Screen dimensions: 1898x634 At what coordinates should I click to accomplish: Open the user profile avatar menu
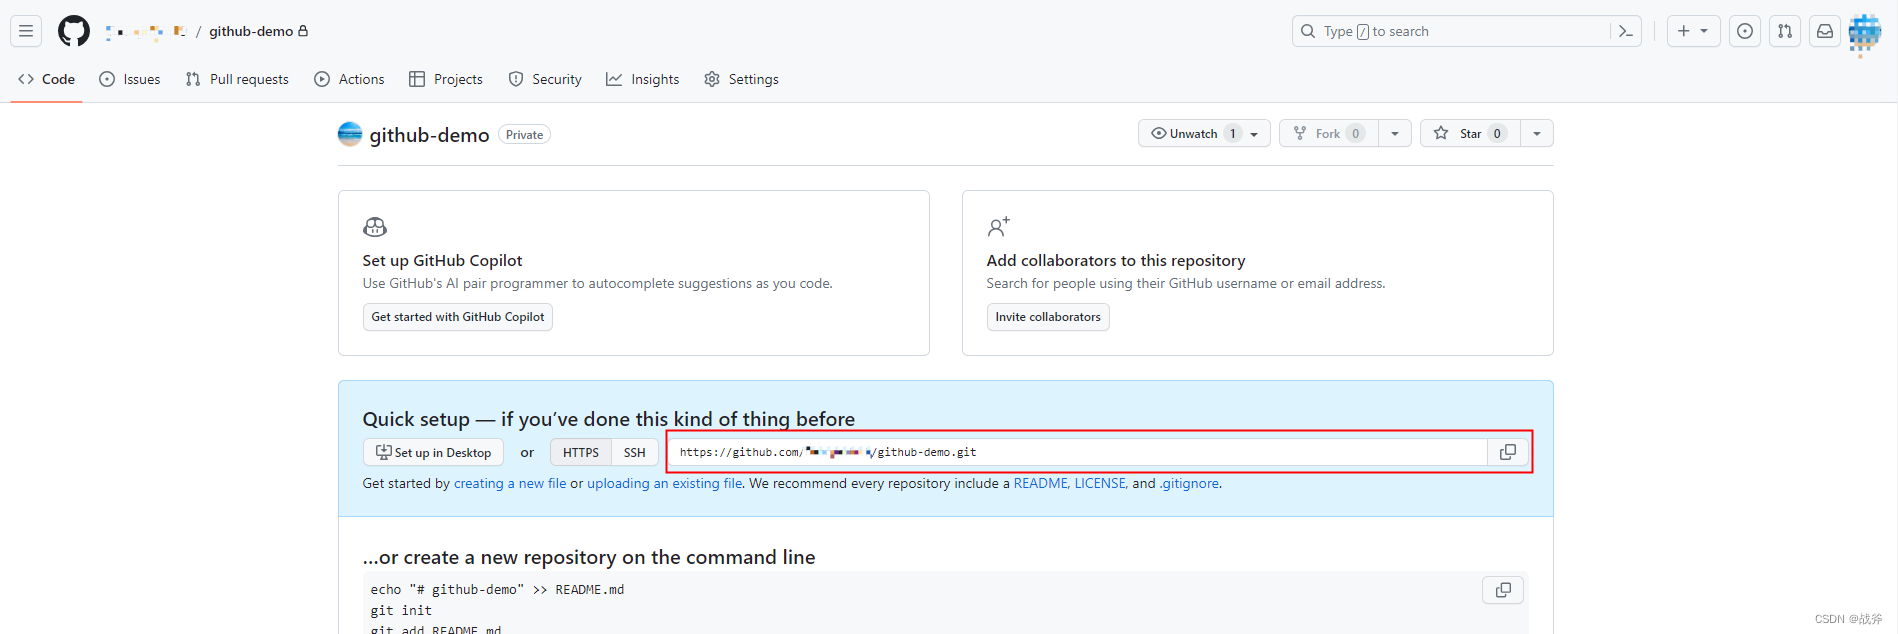[x=1865, y=32]
